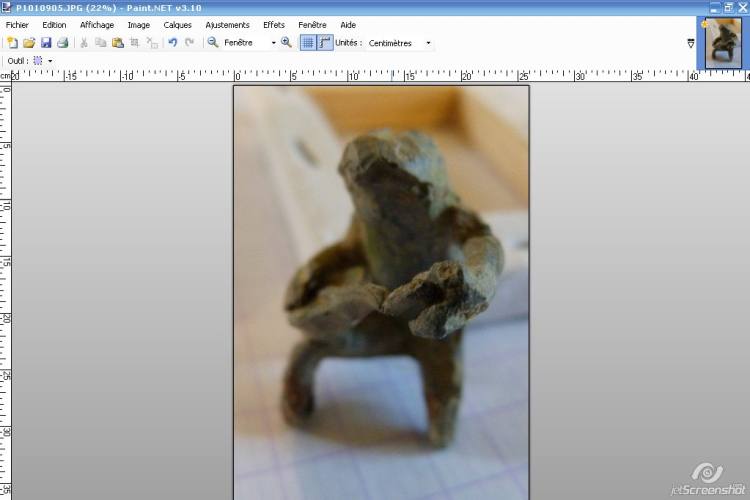Toggle the pixel grid display

[x=308, y=43]
